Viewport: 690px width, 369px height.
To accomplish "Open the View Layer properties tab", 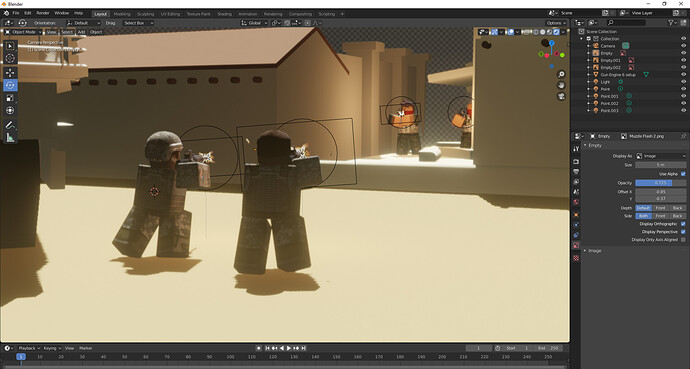I will (x=576, y=182).
